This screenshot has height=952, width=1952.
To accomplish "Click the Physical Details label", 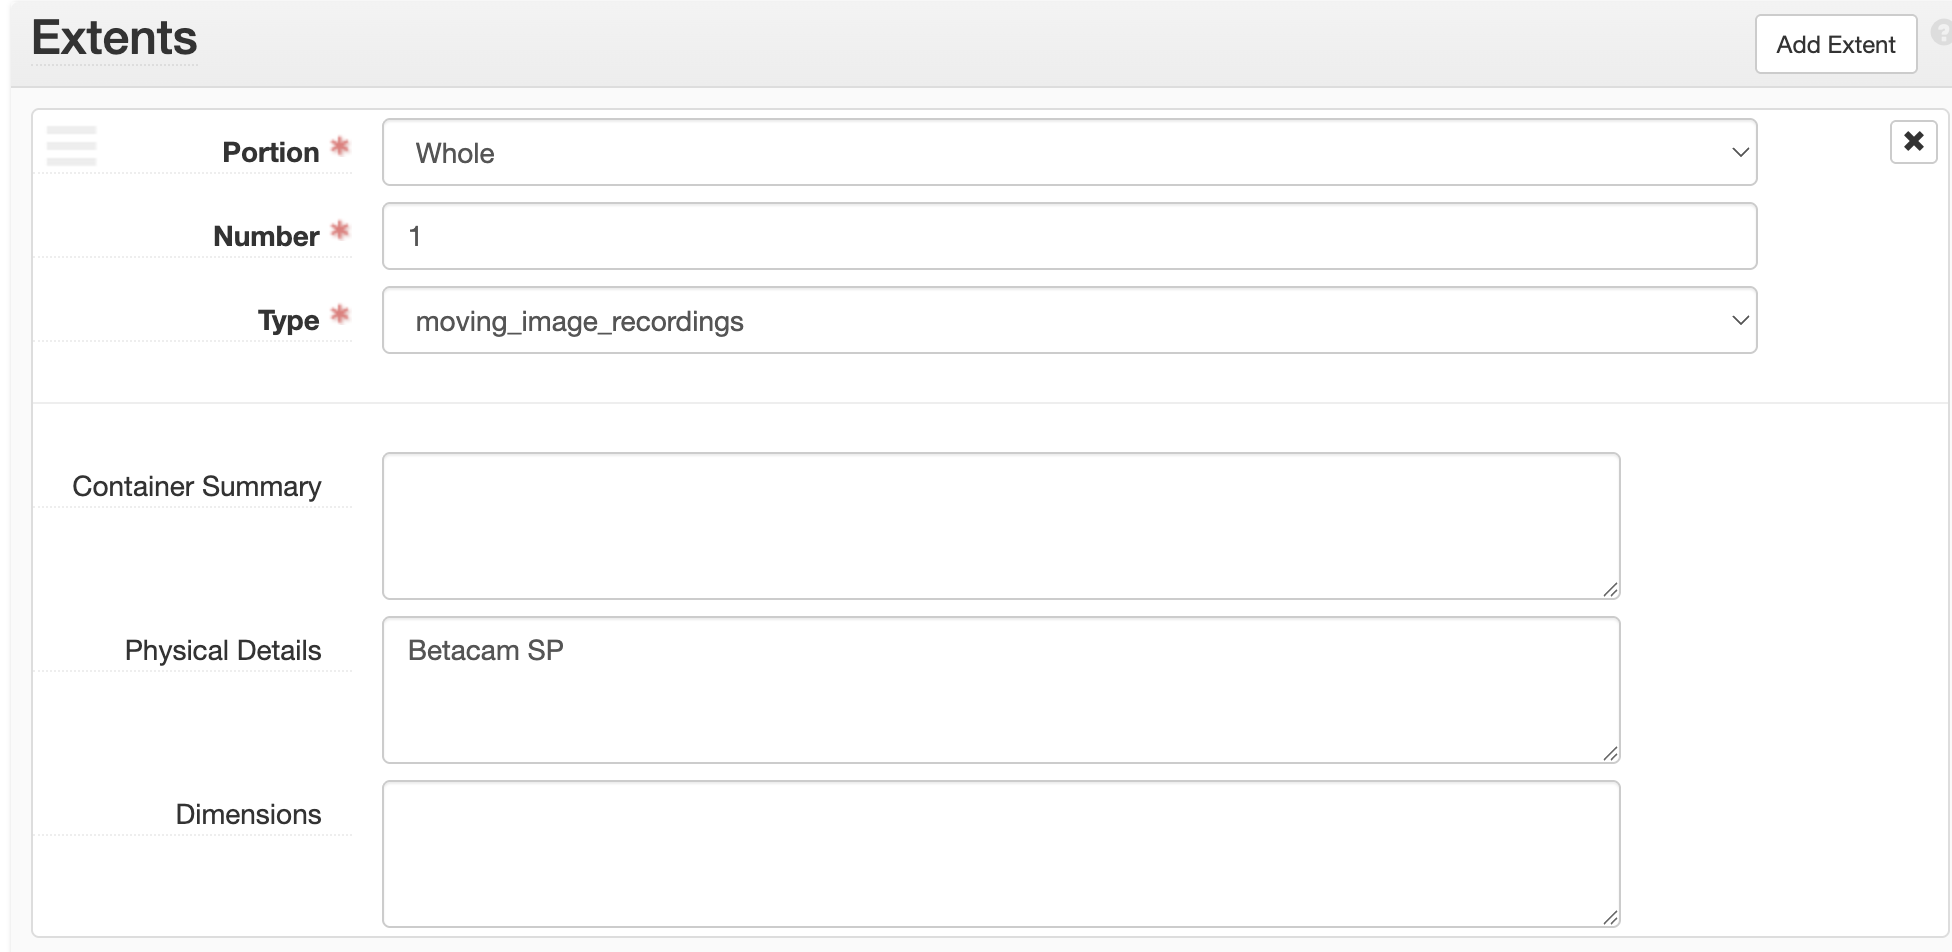I will (x=222, y=650).
